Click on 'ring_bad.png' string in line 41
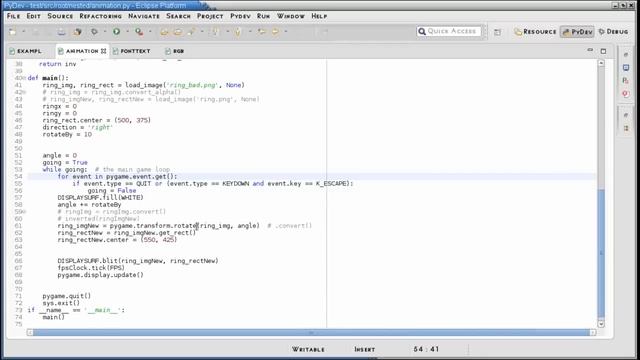Viewport: 640px width, 360px height. click(x=193, y=85)
